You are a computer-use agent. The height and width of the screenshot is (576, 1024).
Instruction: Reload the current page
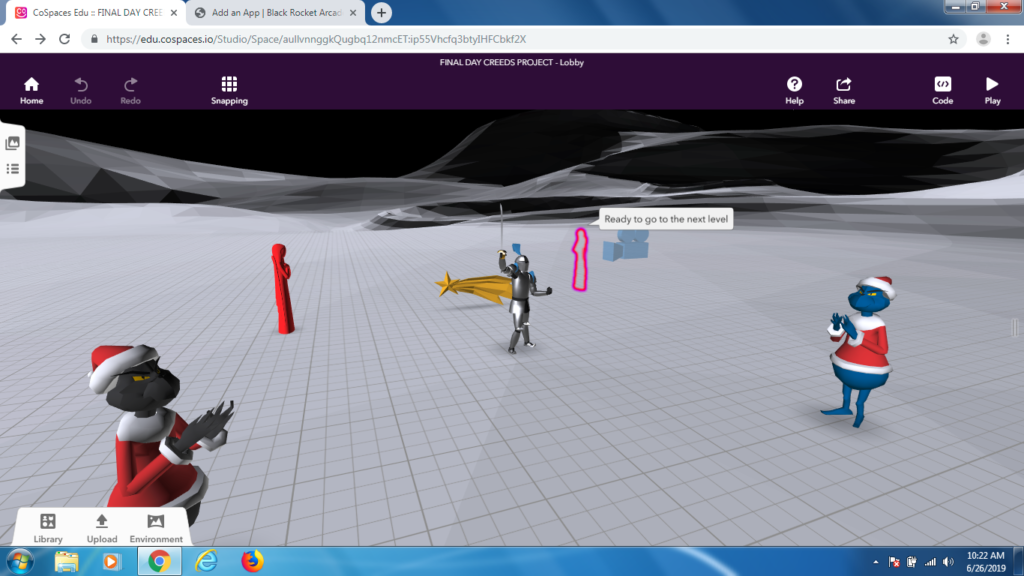pyautogui.click(x=64, y=39)
